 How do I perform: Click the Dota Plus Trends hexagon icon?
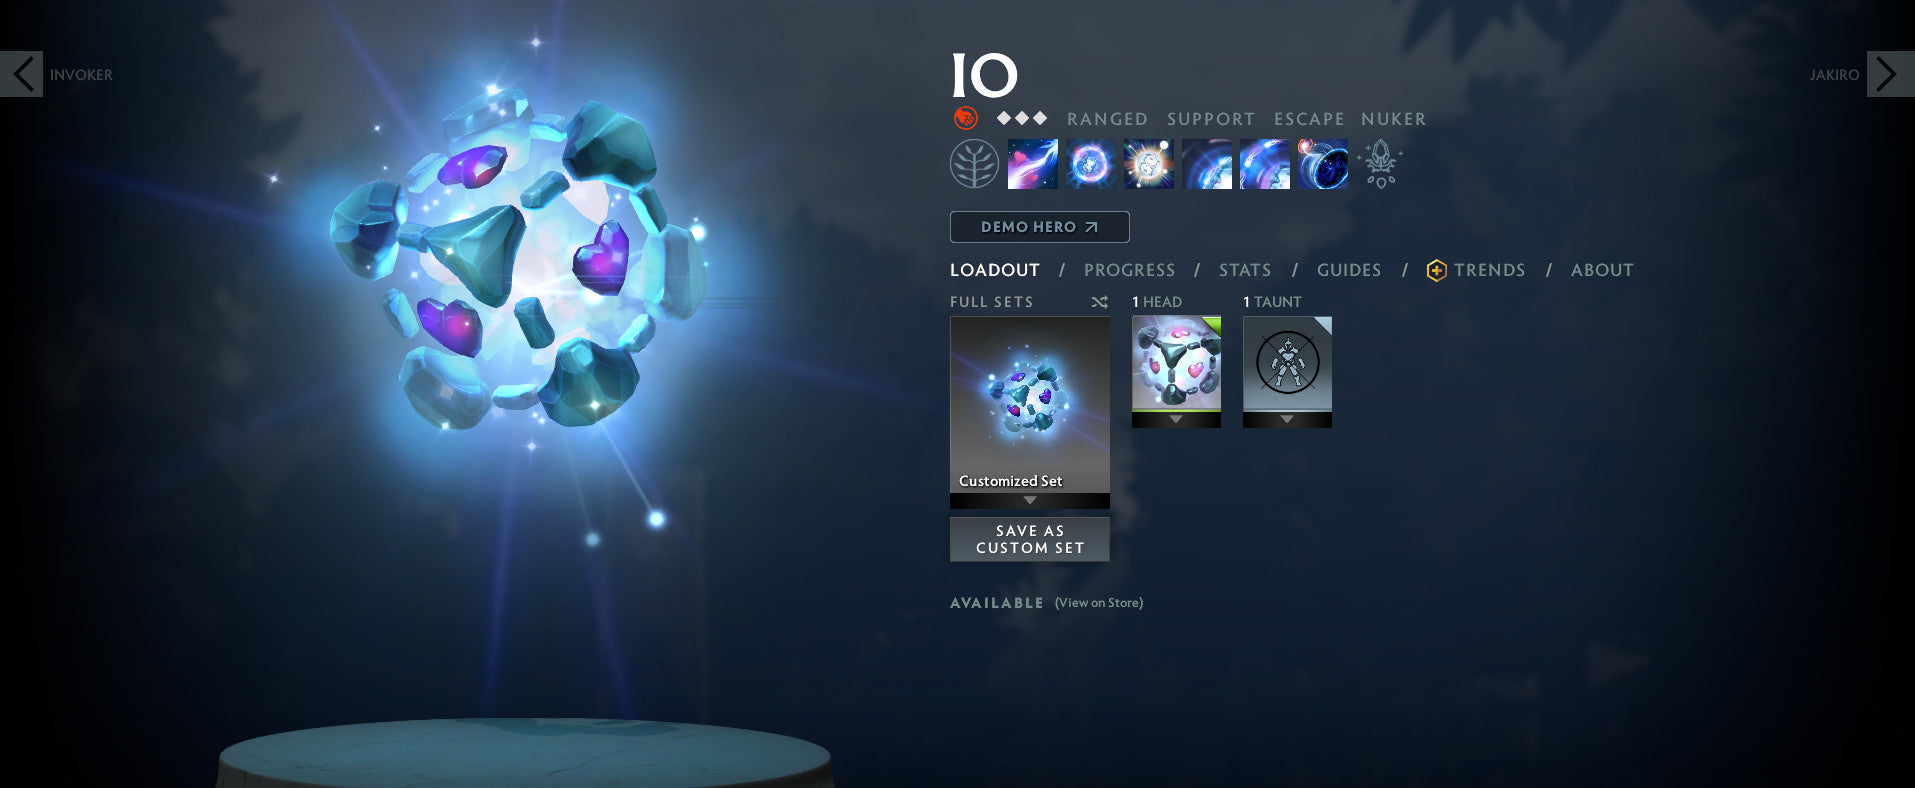point(1436,270)
